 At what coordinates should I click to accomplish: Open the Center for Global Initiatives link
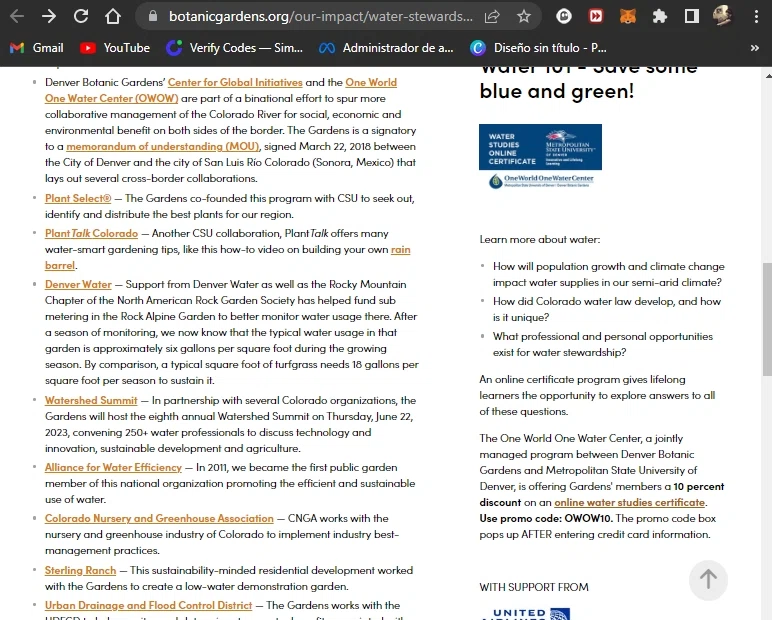[235, 82]
